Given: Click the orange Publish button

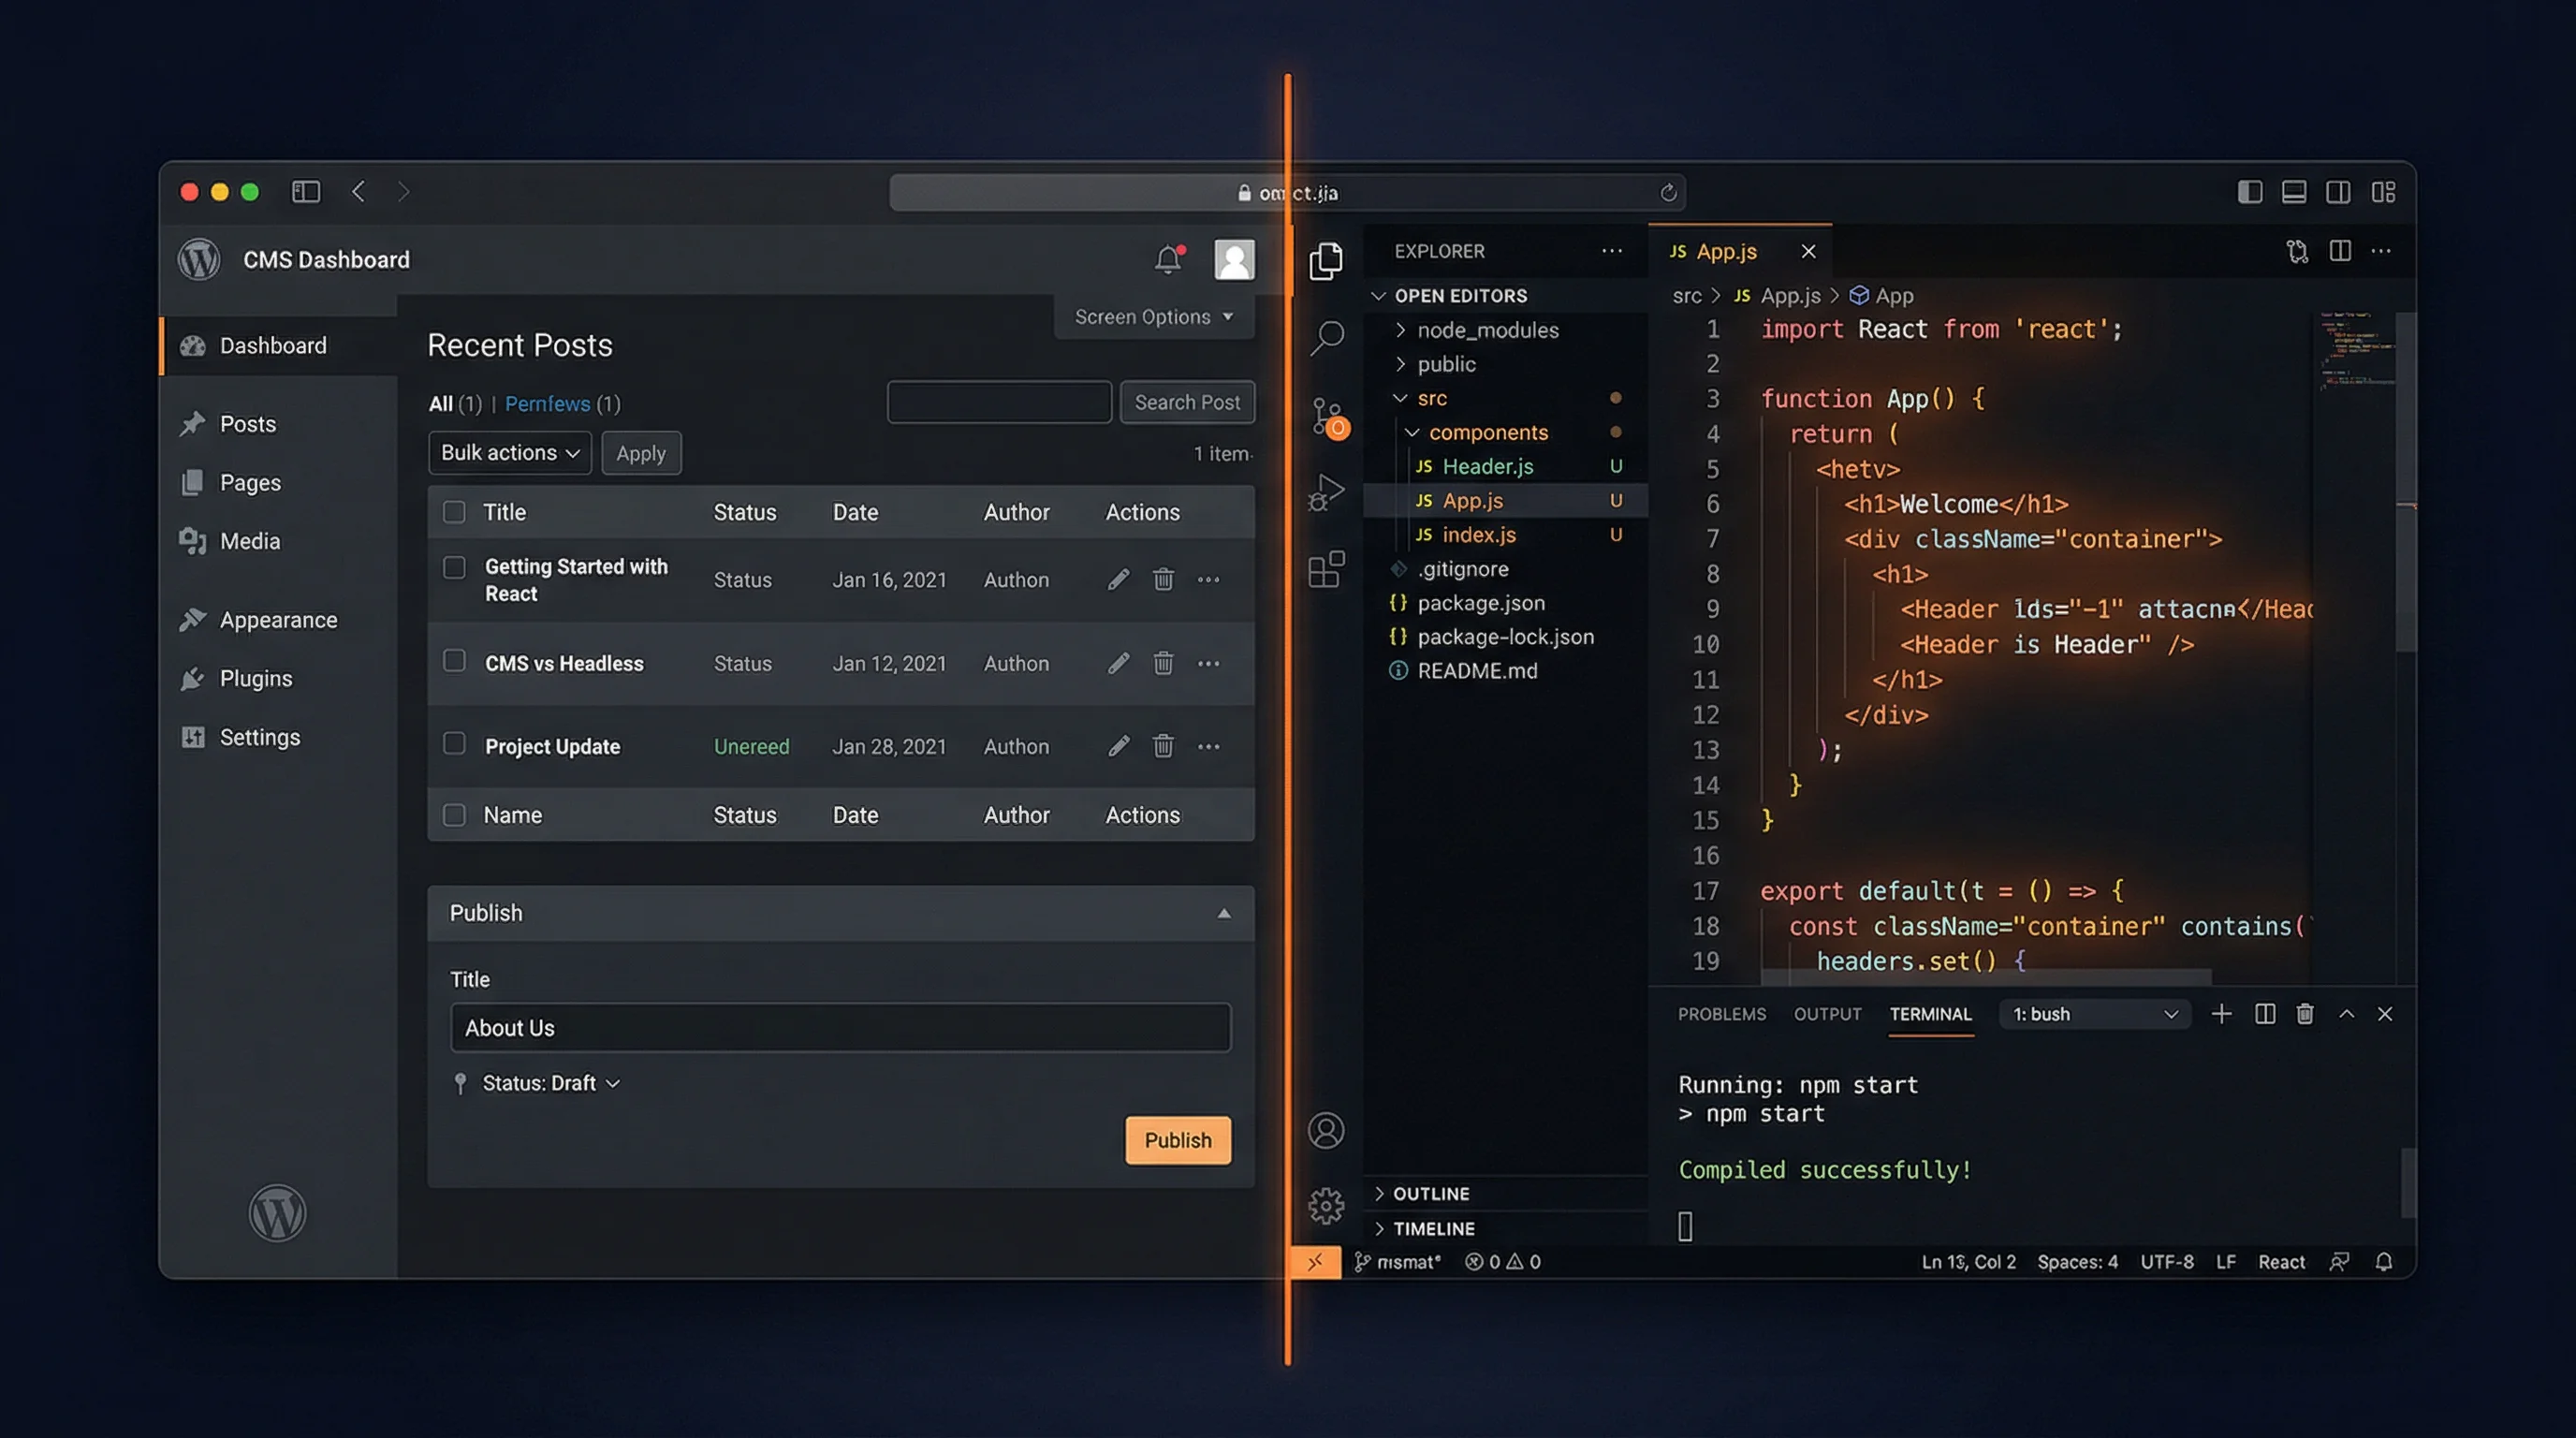Looking at the screenshot, I should click(1177, 1140).
